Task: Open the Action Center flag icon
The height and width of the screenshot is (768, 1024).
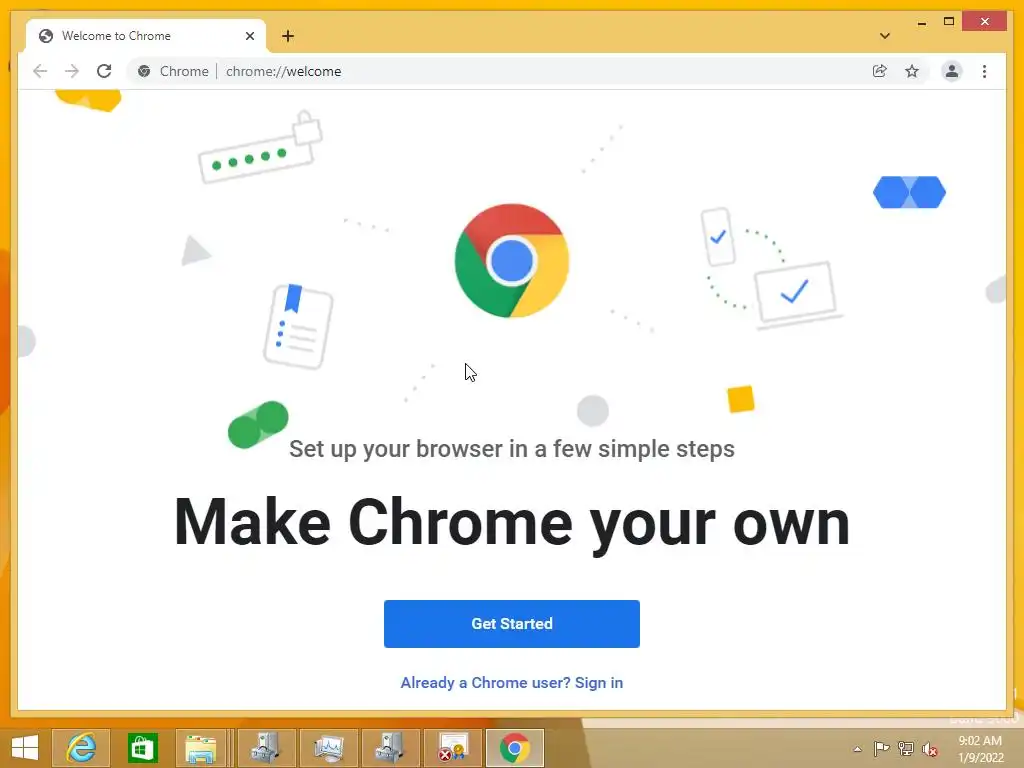Action: pos(881,749)
